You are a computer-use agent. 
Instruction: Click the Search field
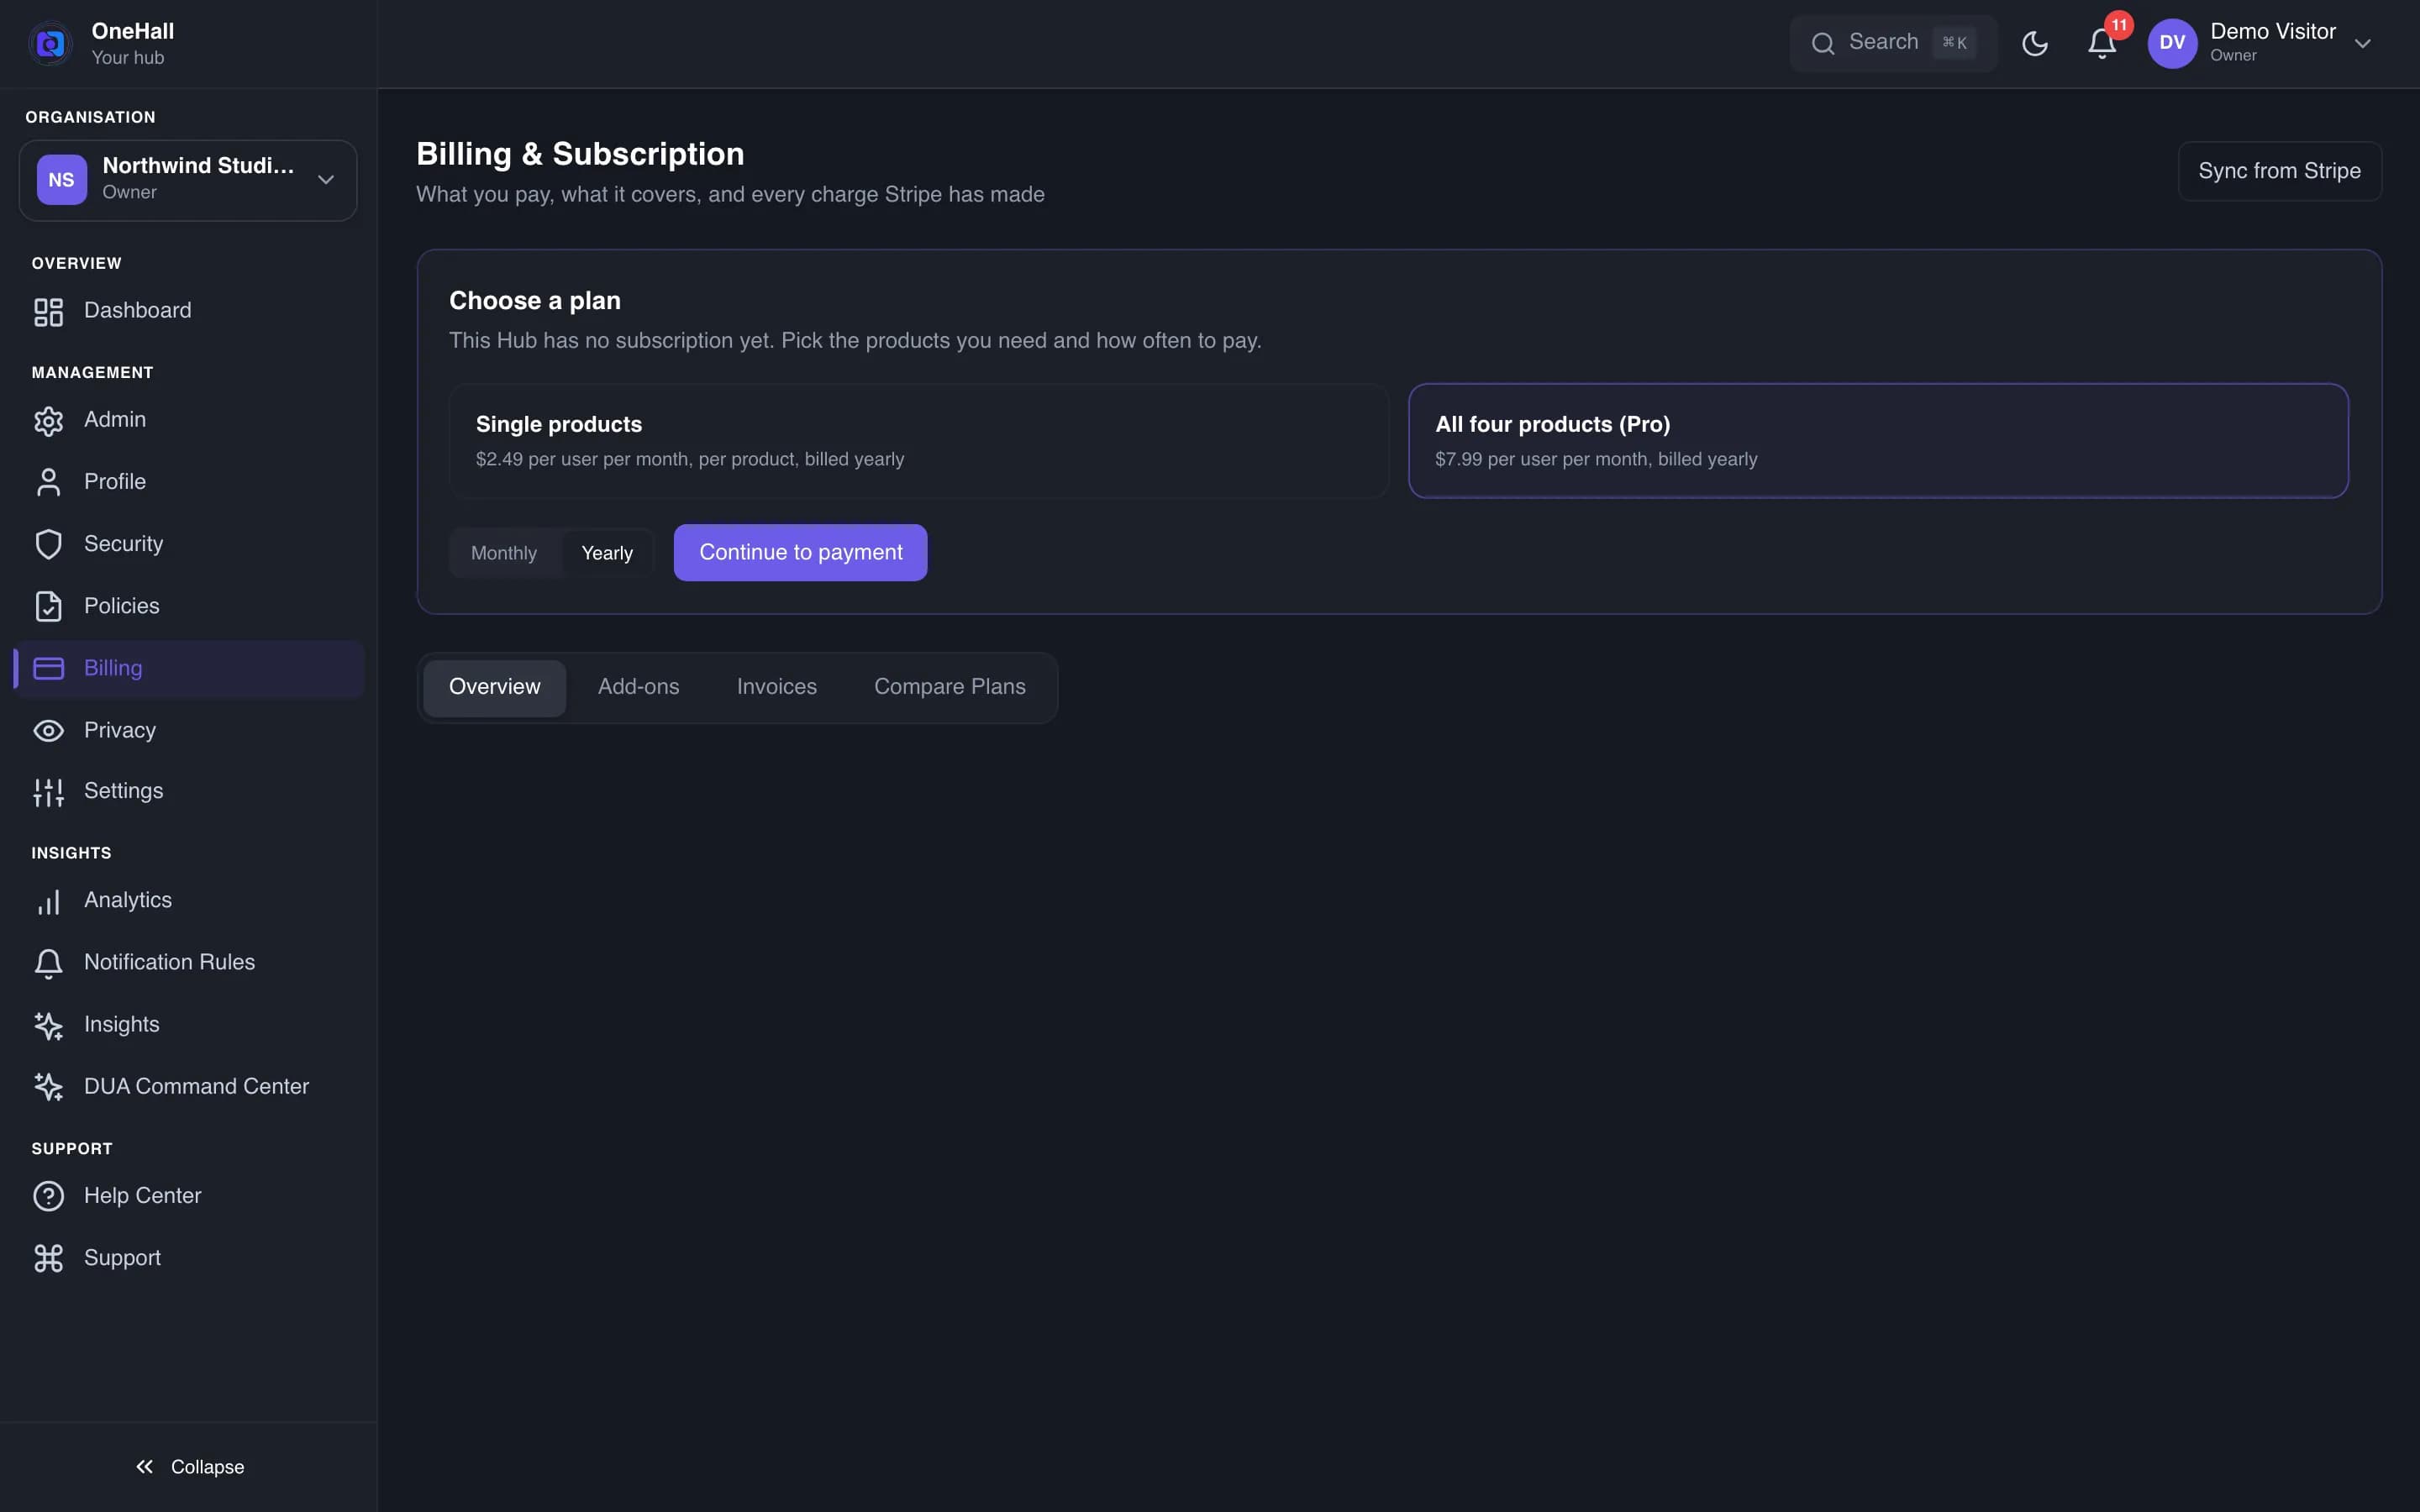(1892, 43)
